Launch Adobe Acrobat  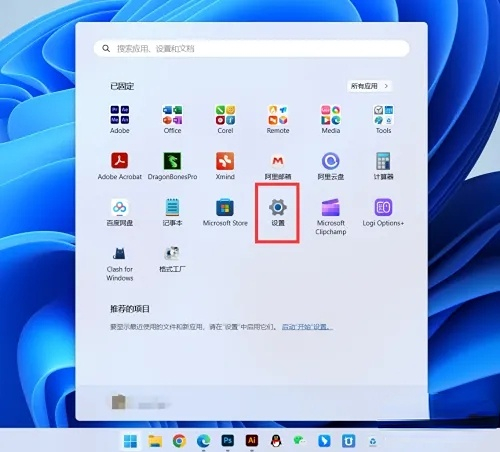point(120,166)
